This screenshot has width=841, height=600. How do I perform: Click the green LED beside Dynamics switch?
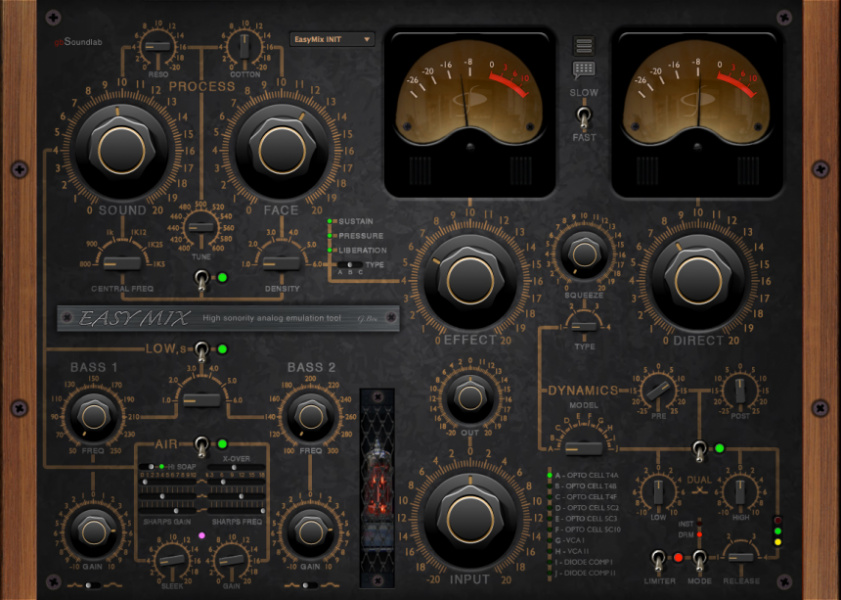[x=720, y=448]
